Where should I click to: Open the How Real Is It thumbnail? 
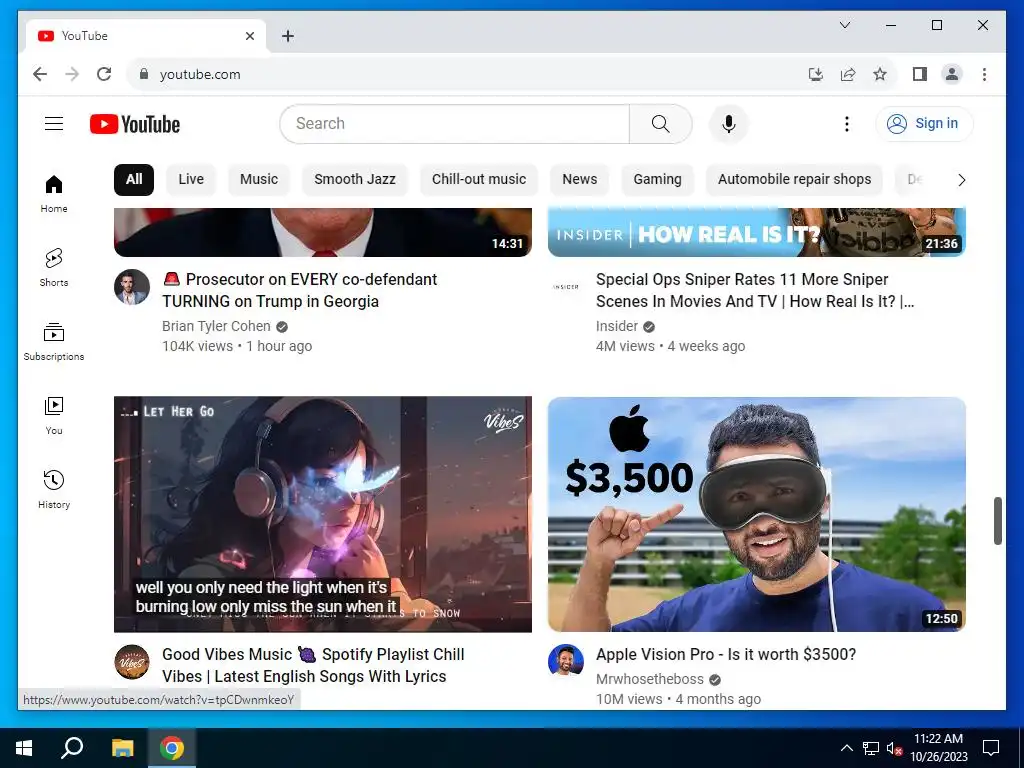pos(756,232)
